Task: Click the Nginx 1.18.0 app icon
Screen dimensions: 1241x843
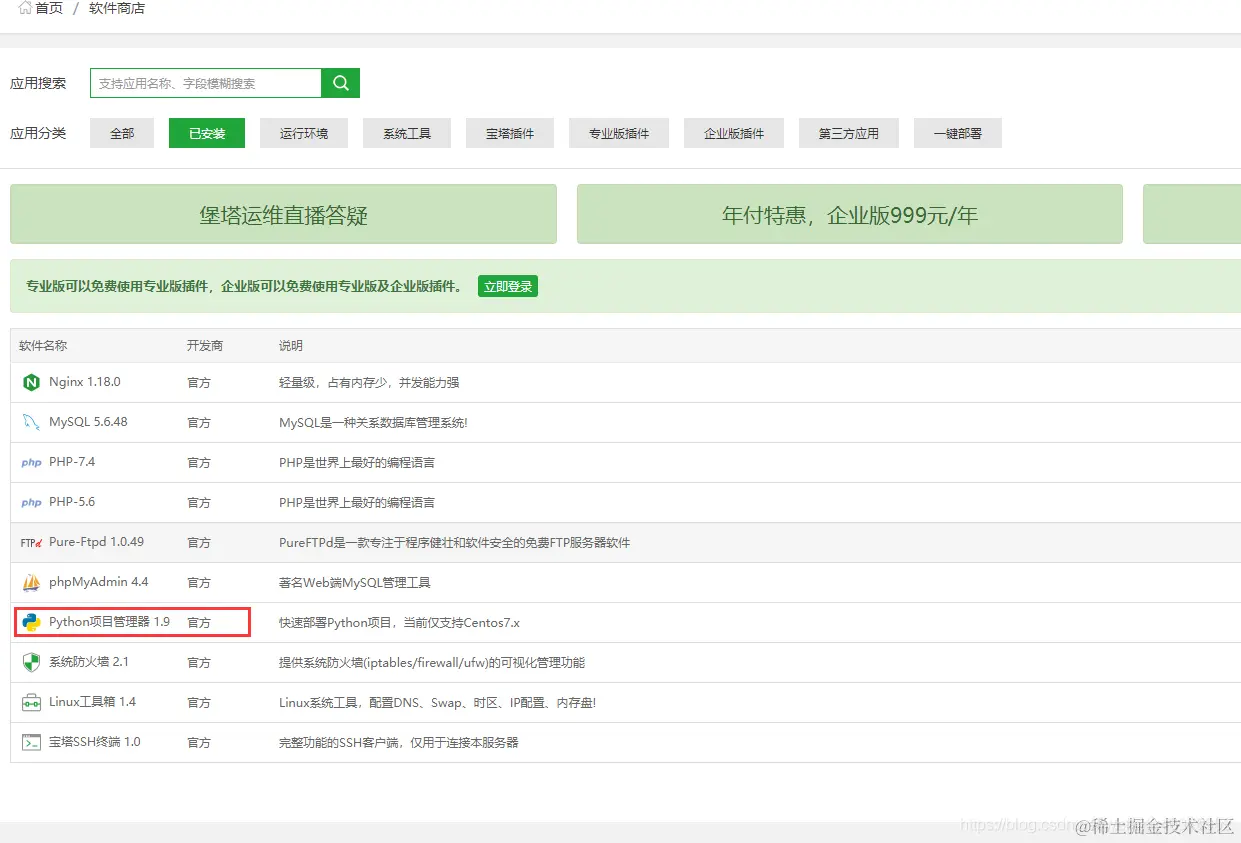Action: point(31,382)
